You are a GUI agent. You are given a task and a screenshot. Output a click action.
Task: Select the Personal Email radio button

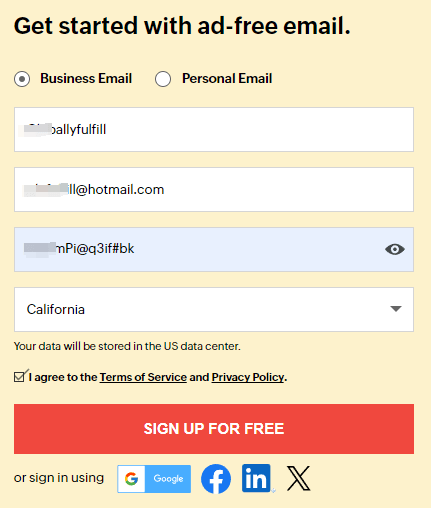tap(163, 79)
